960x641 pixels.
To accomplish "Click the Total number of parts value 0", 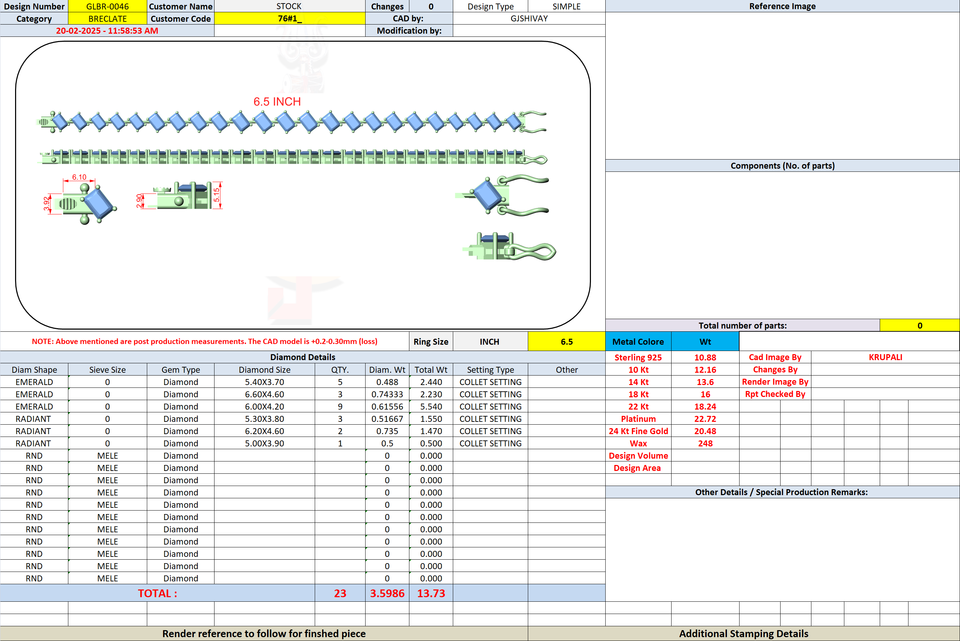I will pyautogui.click(x=920, y=326).
